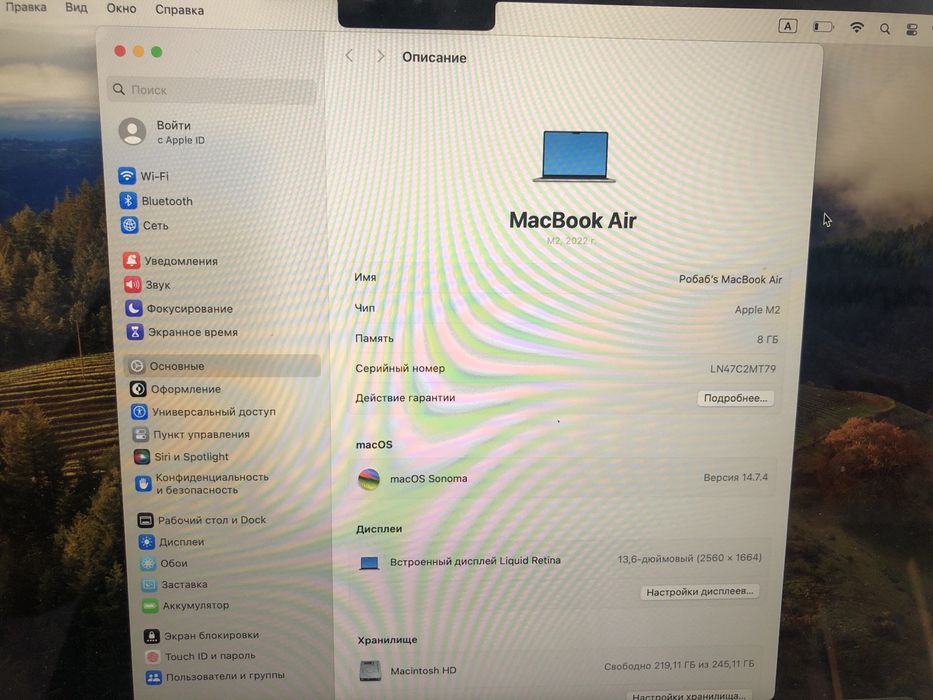Open Bluetooth settings icon
Screen dimensions: 933x700
pyautogui.click(x=128, y=201)
